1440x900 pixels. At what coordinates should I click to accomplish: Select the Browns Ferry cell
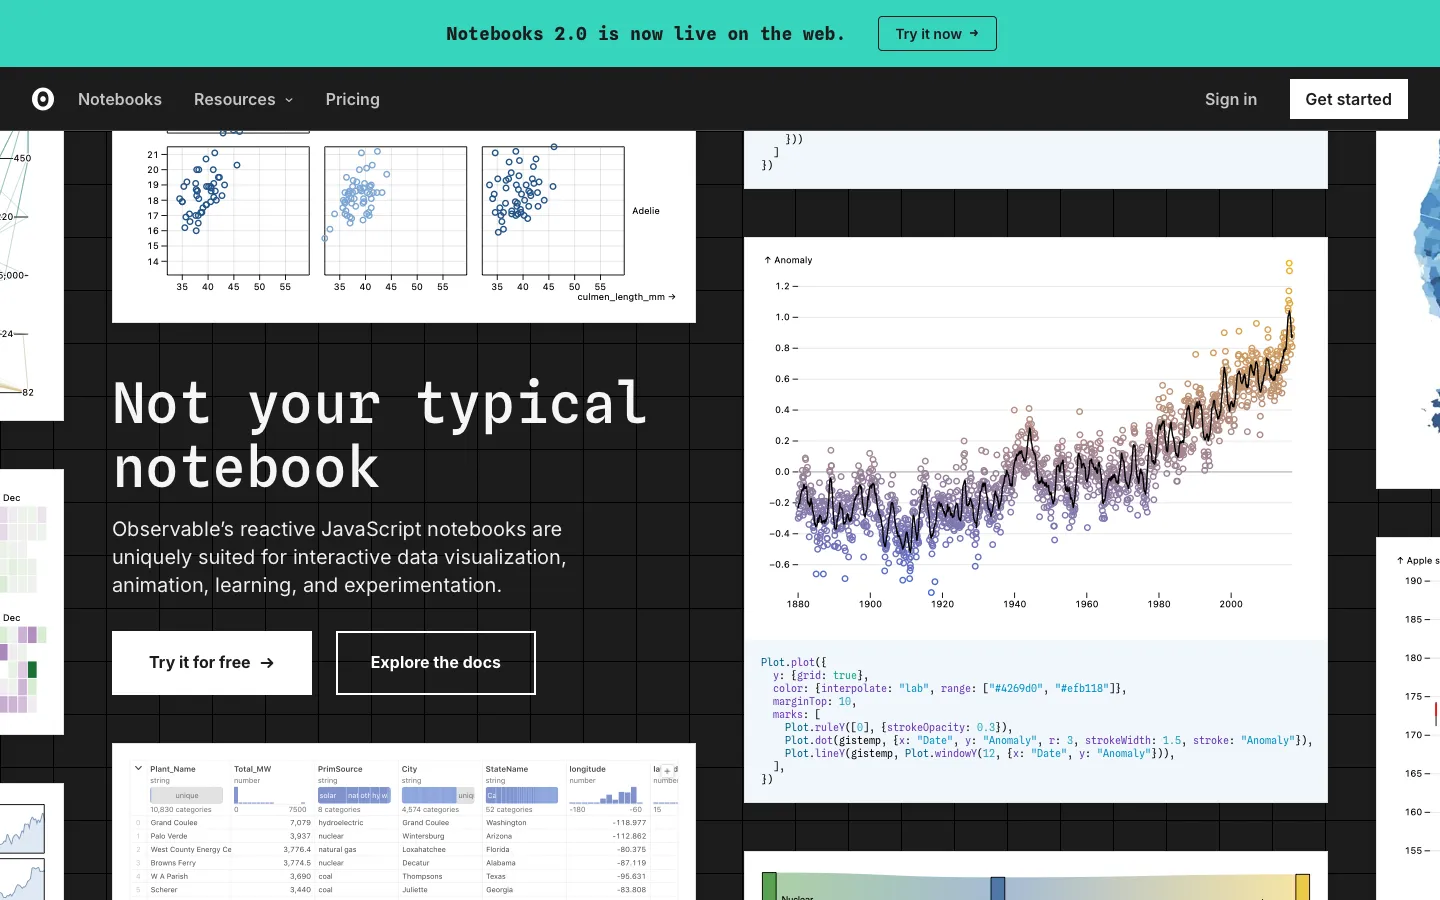pyautogui.click(x=173, y=862)
